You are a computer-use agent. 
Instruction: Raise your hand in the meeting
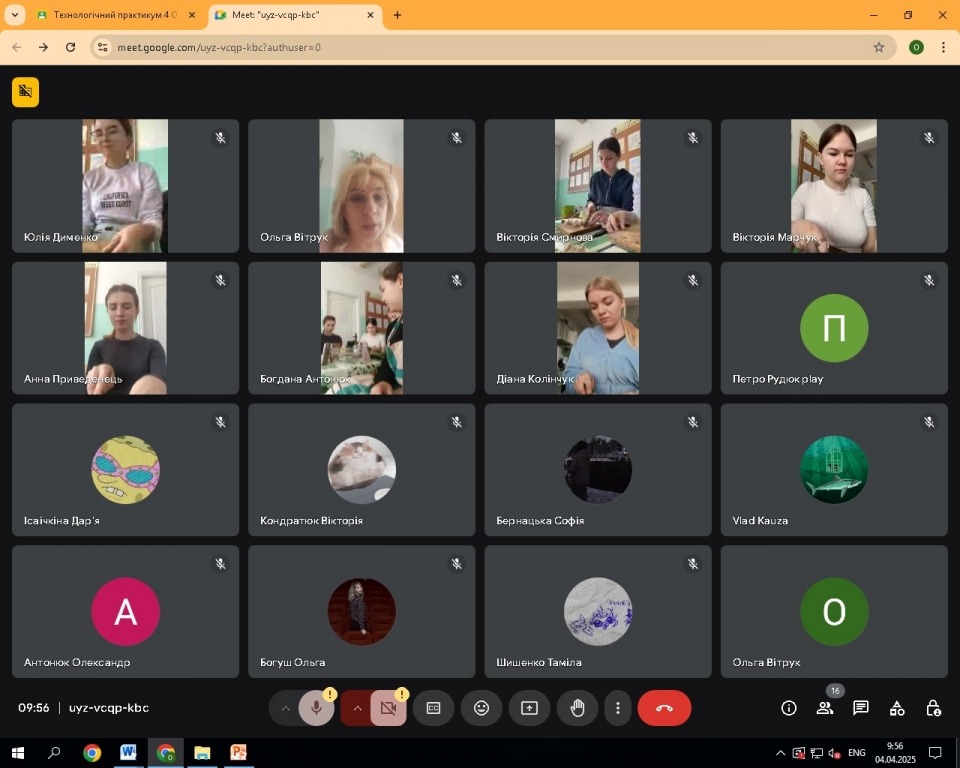[x=577, y=708]
